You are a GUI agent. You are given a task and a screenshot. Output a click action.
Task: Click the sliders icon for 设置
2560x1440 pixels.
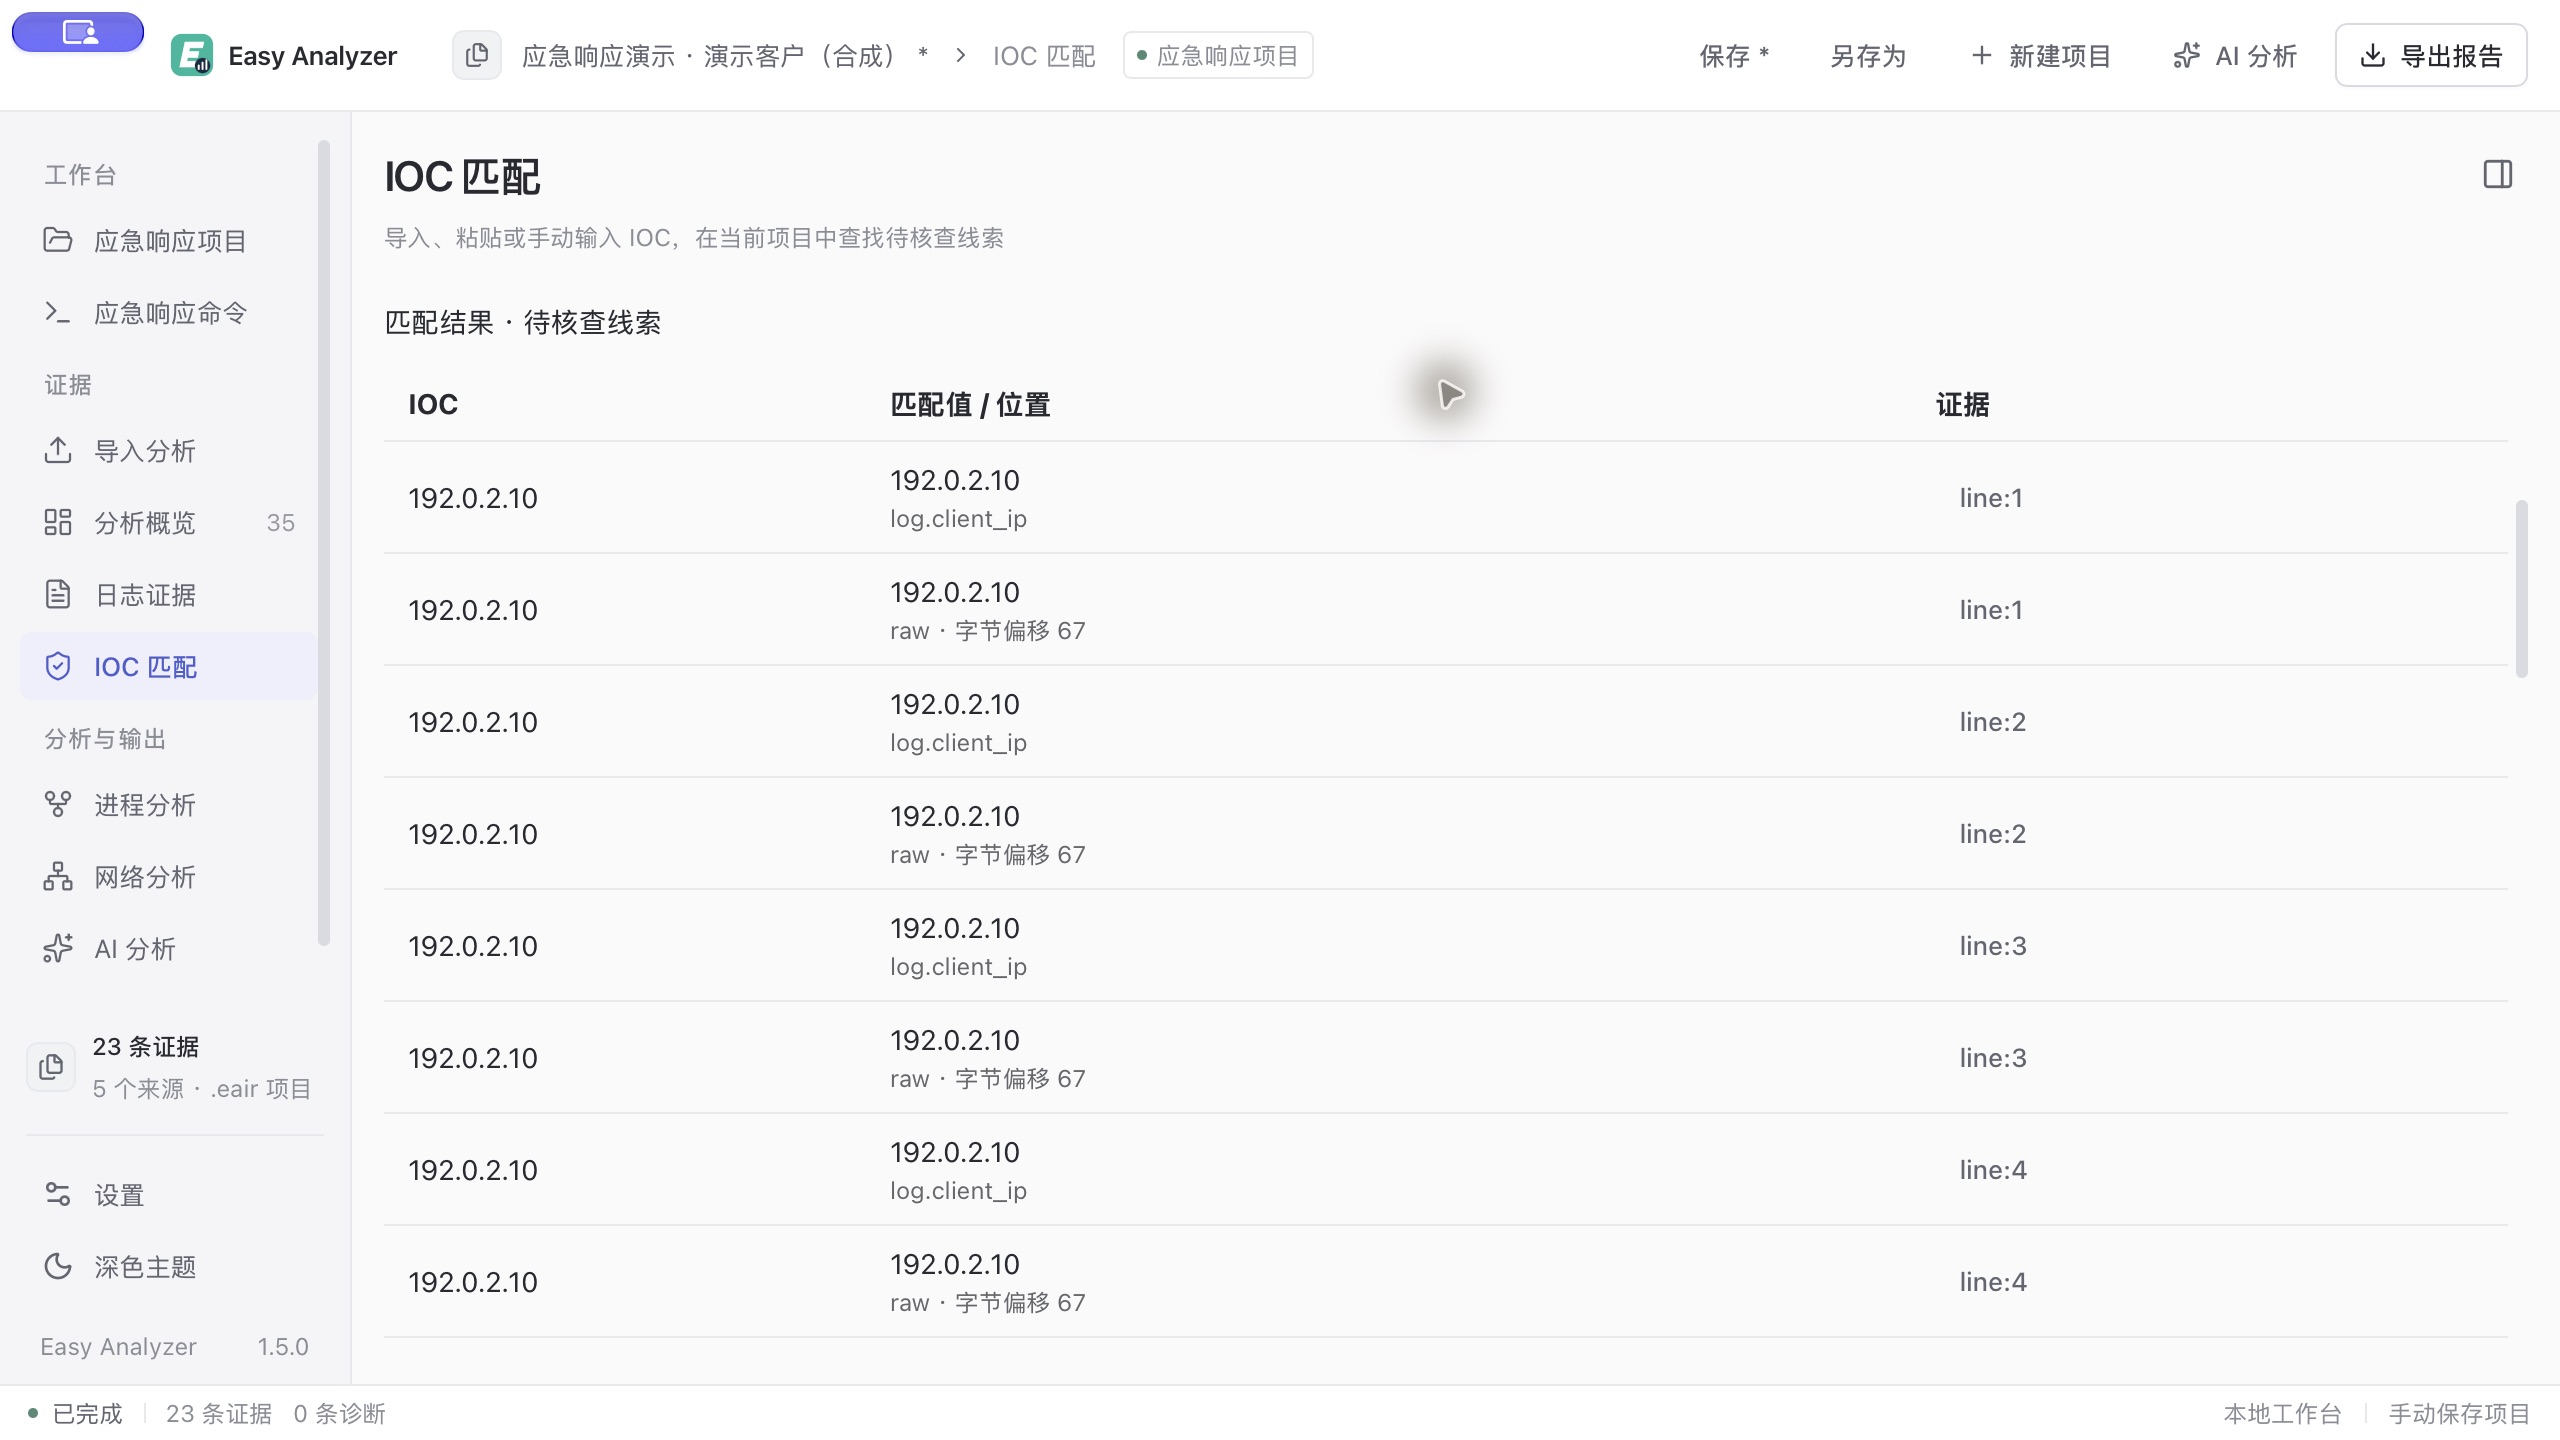58,1194
